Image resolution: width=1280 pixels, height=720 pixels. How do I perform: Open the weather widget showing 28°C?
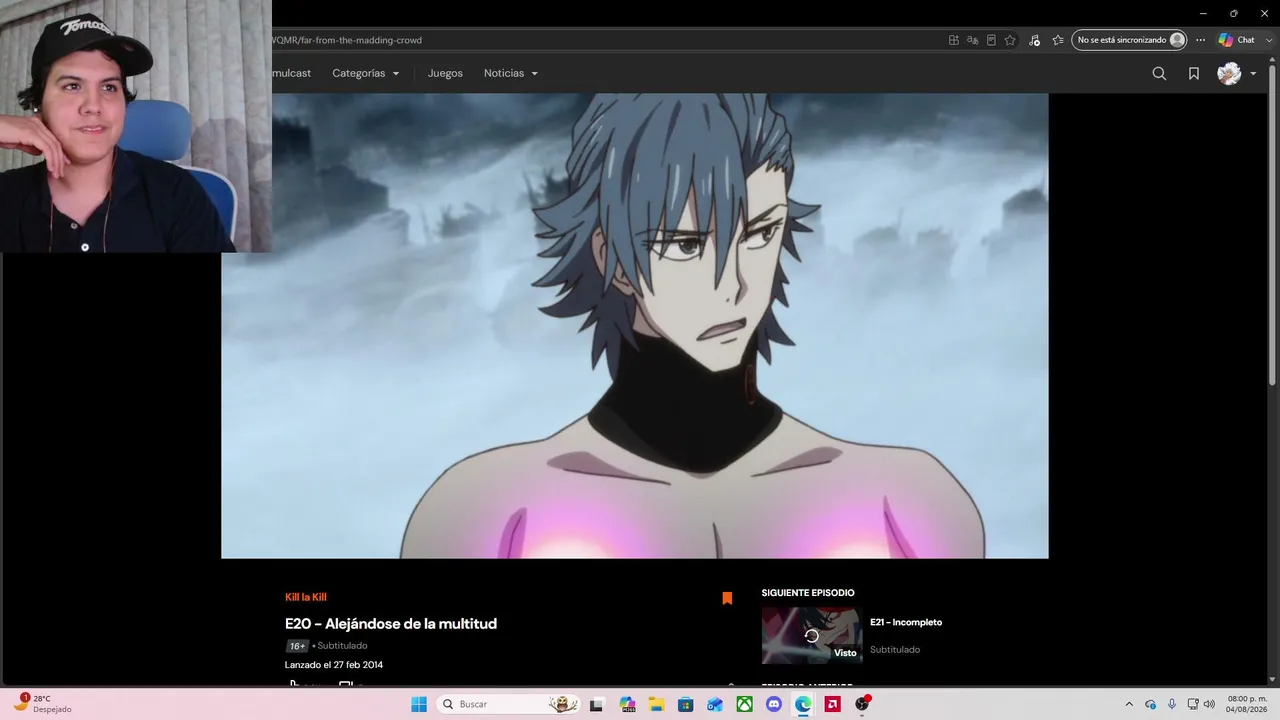42,704
